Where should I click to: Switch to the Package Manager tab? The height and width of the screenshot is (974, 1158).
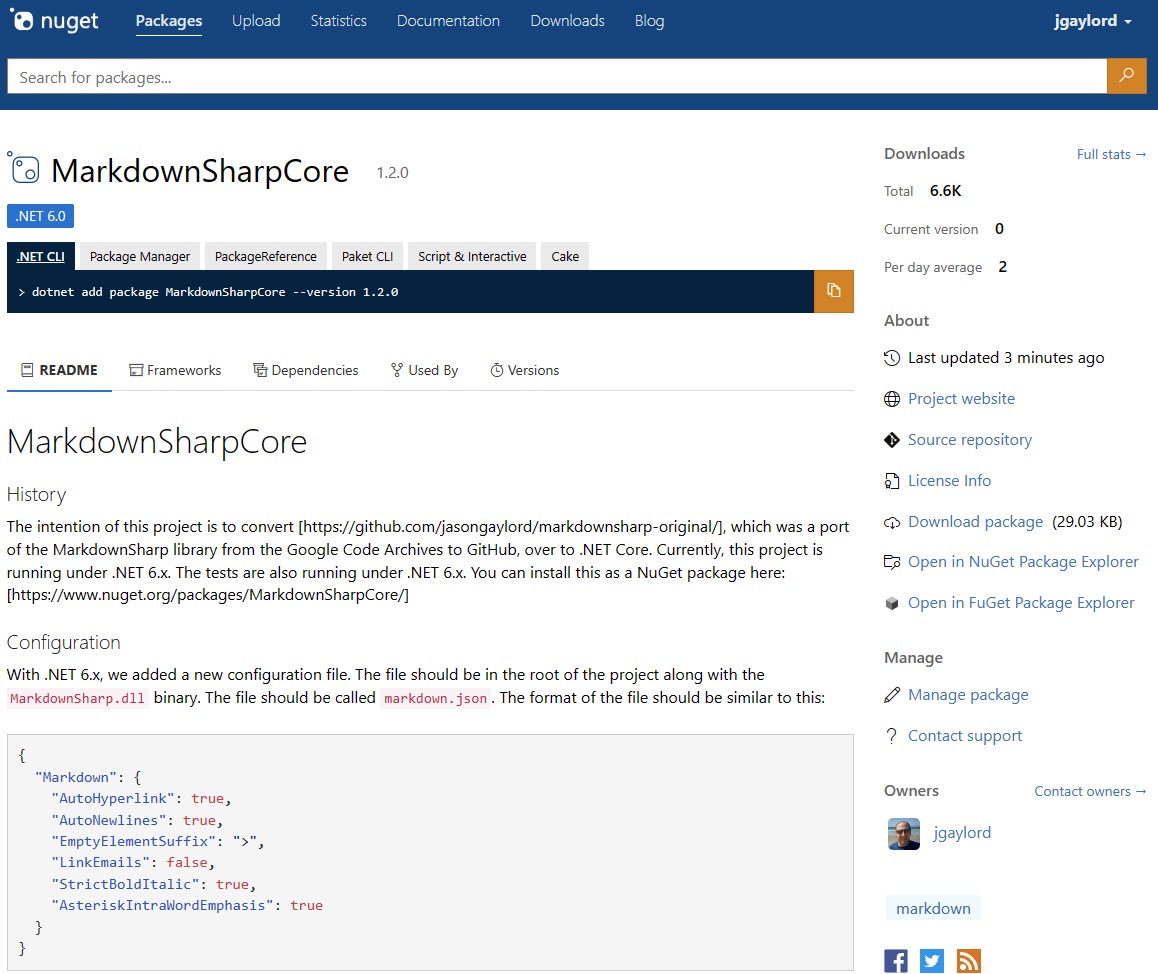click(x=140, y=256)
